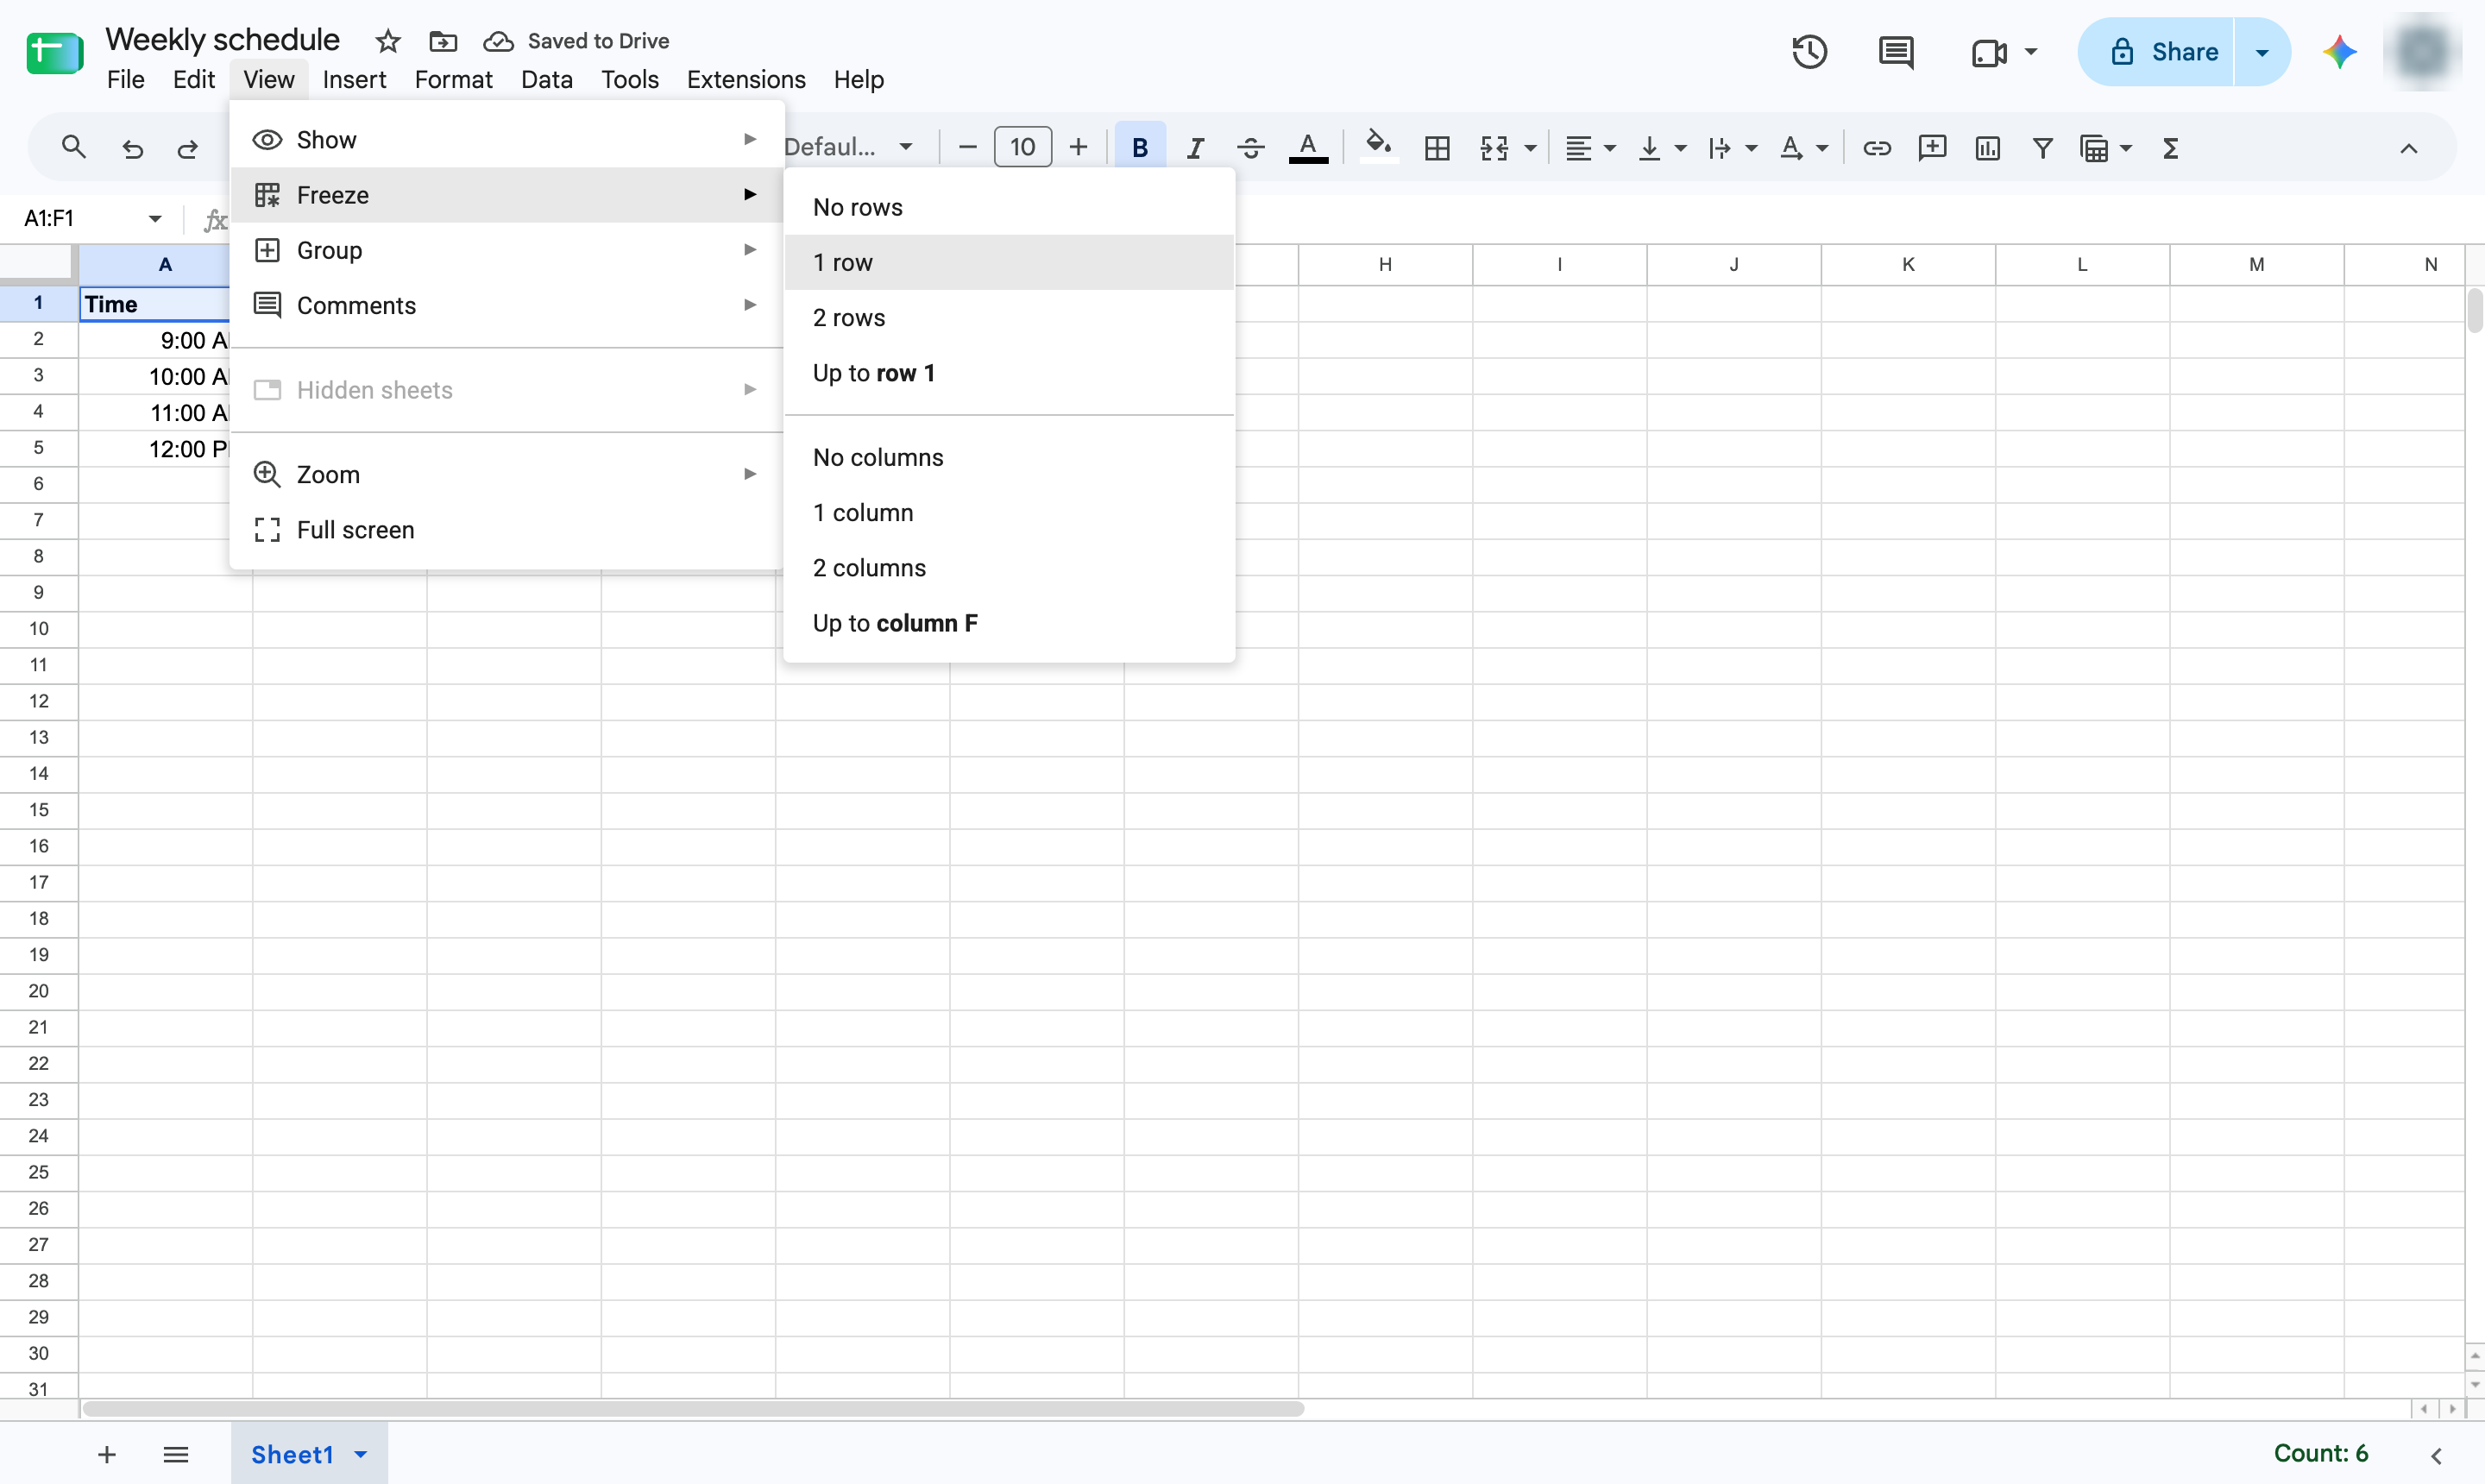Click the insert chart icon
This screenshot has width=2485, height=1484.
[1987, 148]
